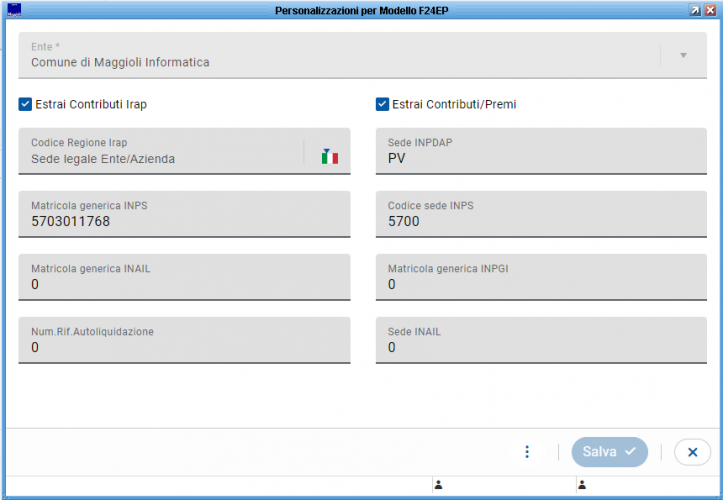This screenshot has height=500, width=723.
Task: Uncheck Estrai Contributi Irap checkbox
Action: tap(25, 104)
